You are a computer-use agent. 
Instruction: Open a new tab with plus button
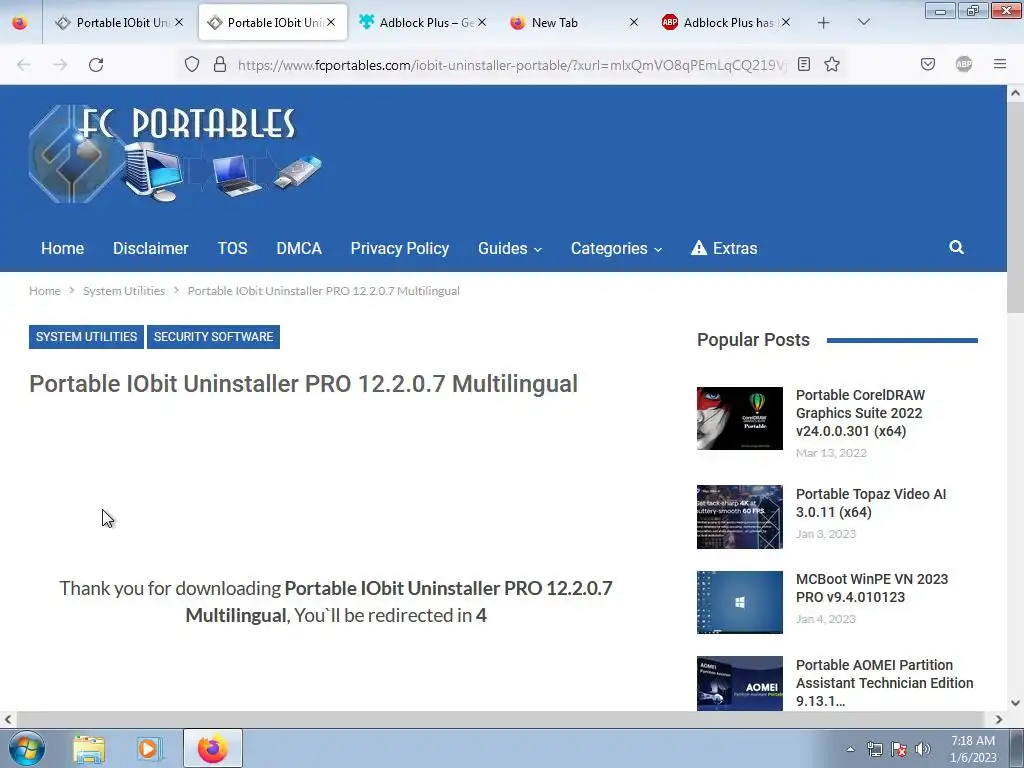pyautogui.click(x=824, y=23)
